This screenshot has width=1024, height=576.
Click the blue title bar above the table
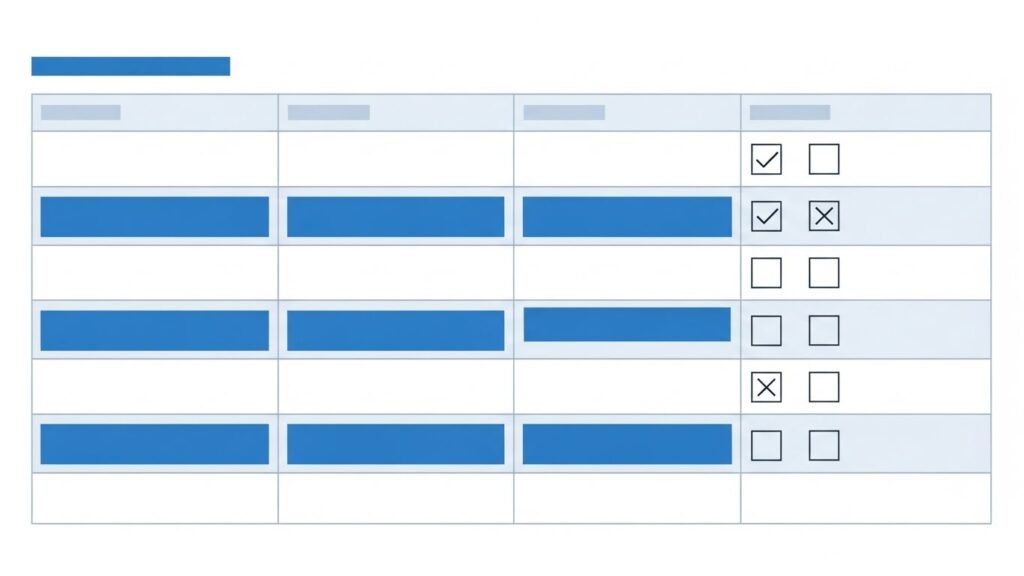coord(131,66)
